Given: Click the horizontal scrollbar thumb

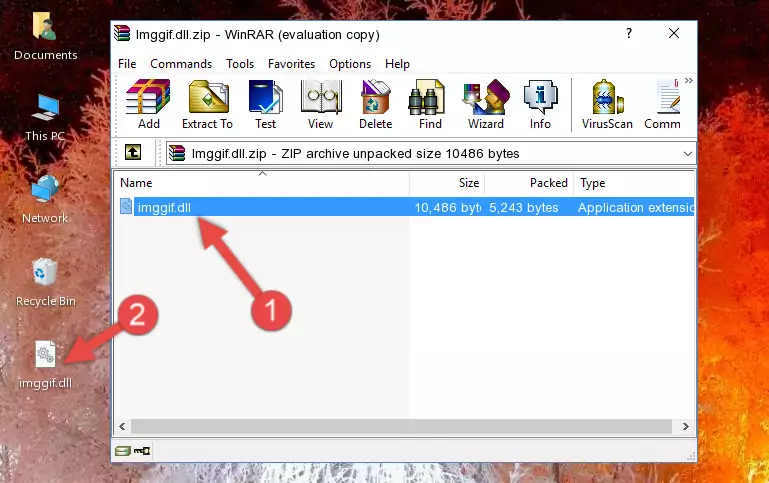Looking at the screenshot, I should 401,427.
